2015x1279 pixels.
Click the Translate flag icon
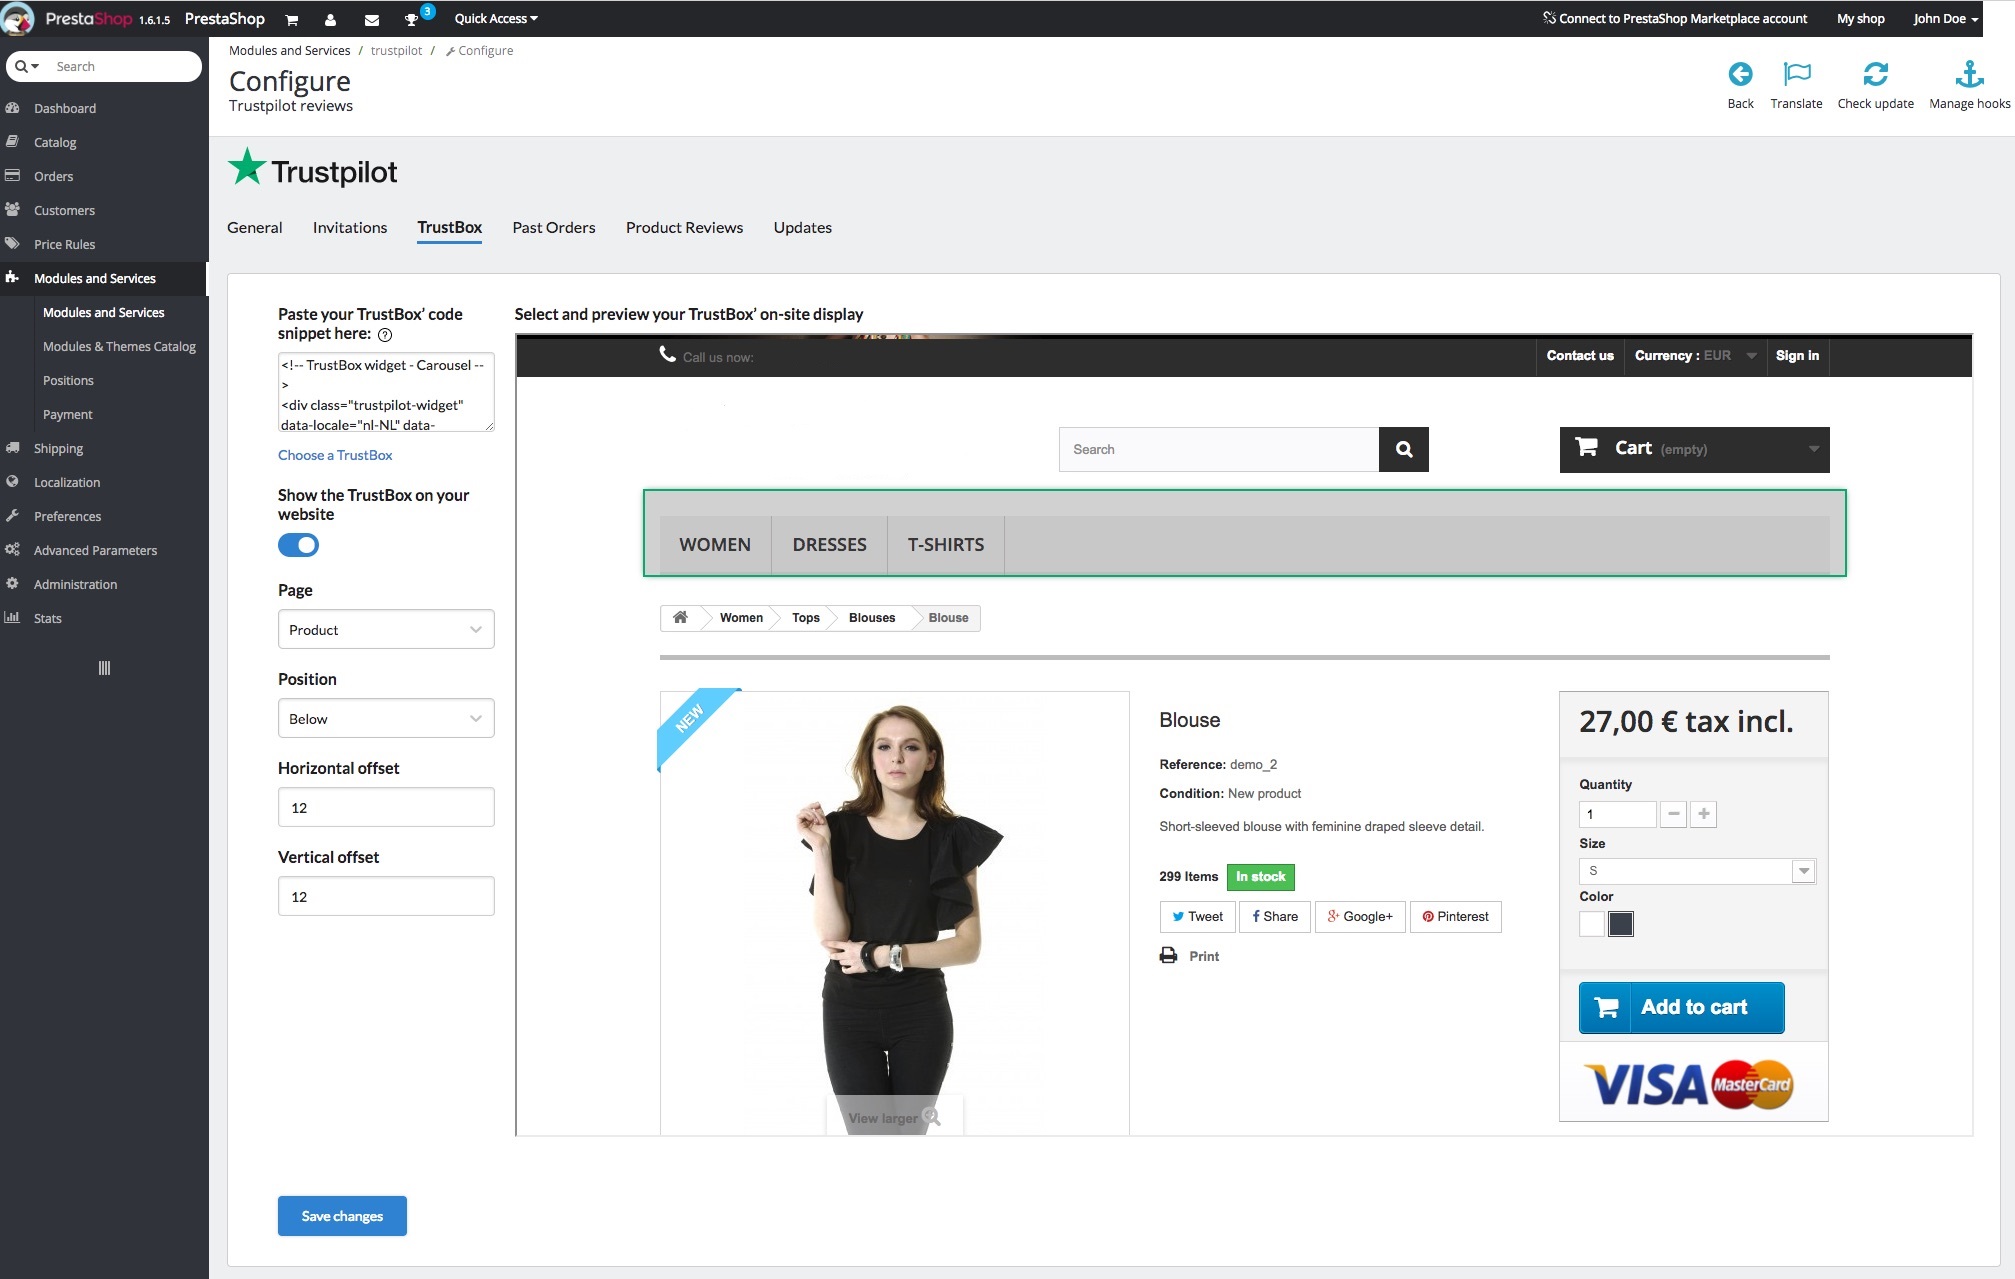tap(1797, 74)
